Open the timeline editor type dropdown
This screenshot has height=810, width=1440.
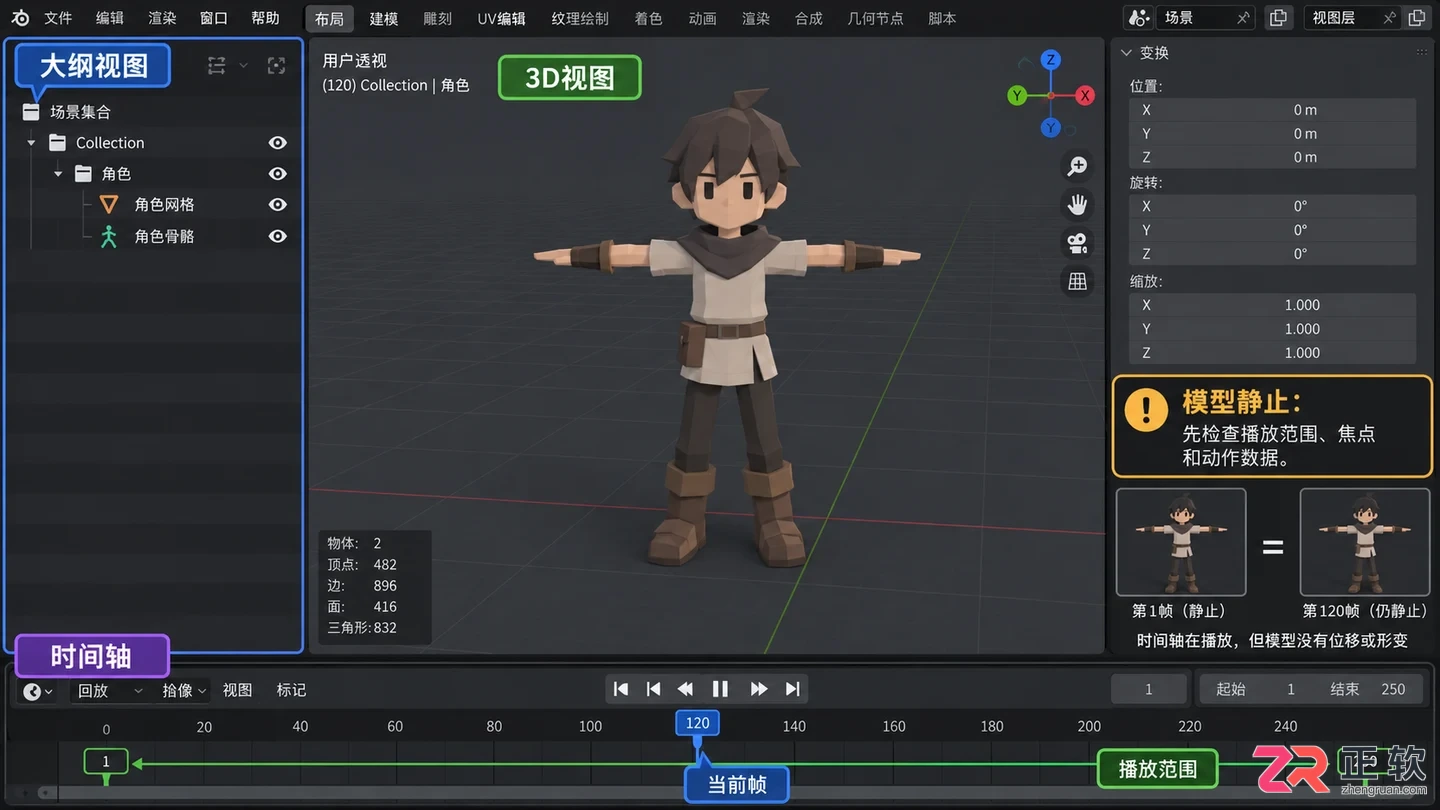point(38,691)
